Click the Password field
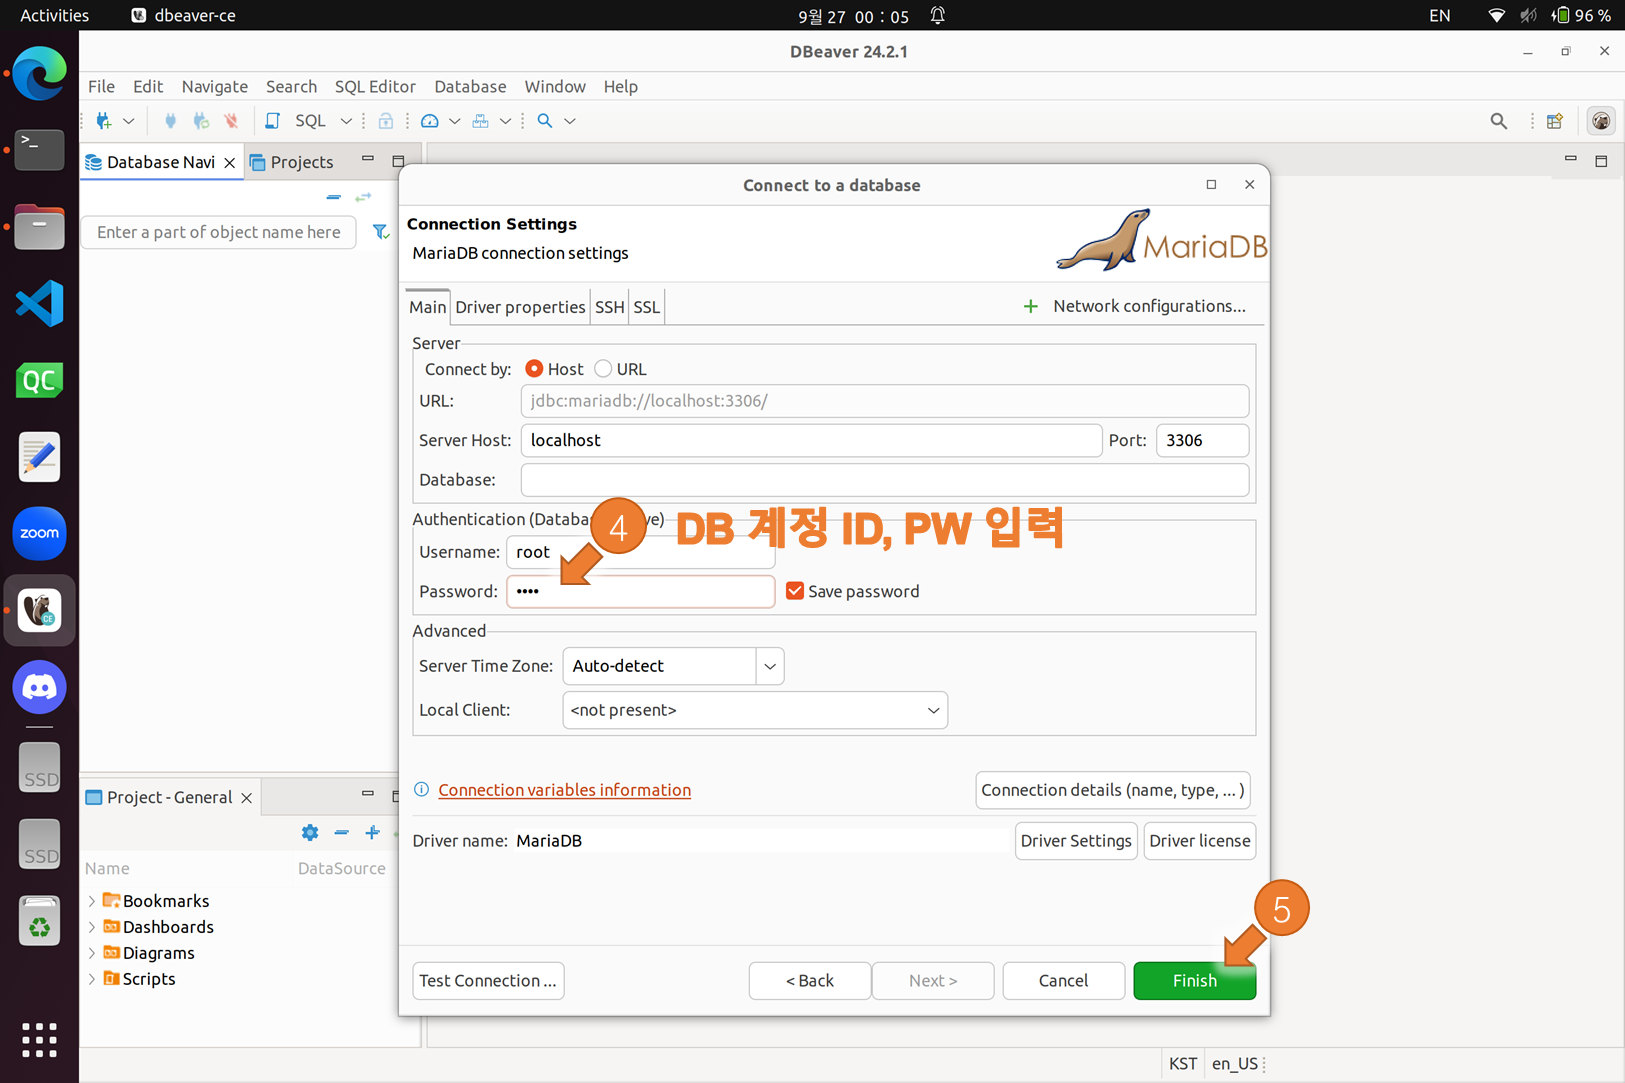The image size is (1625, 1083). coord(640,591)
